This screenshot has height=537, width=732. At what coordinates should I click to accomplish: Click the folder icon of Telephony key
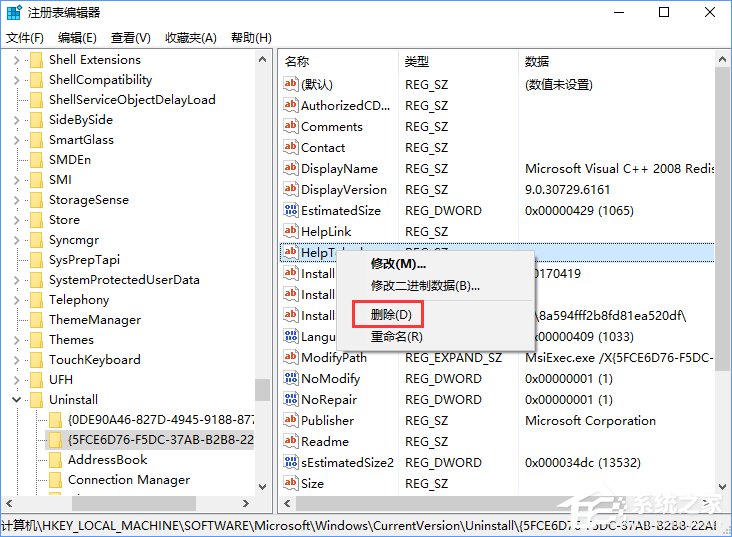(x=36, y=300)
